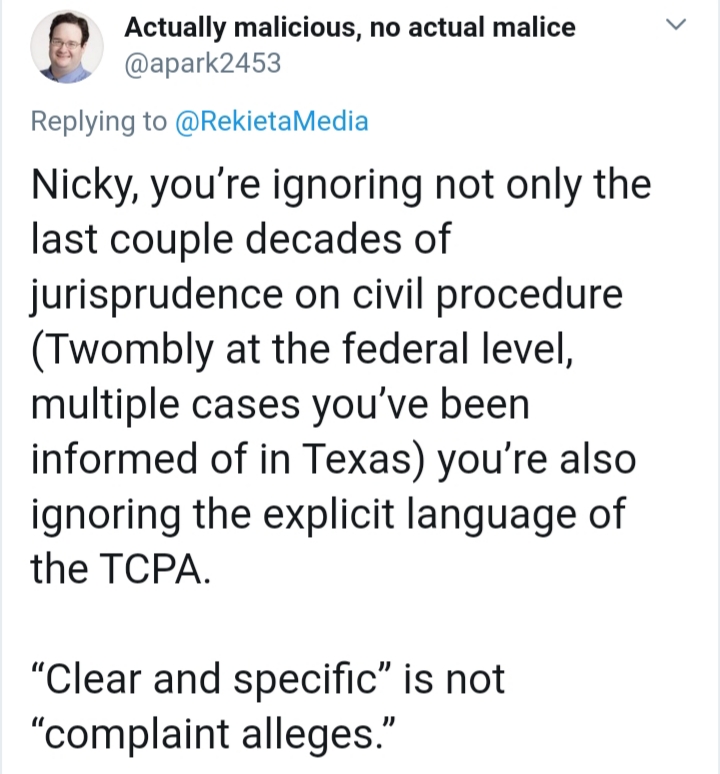Click the 'last couple decades of' line
This screenshot has height=774, width=720.
(241, 239)
